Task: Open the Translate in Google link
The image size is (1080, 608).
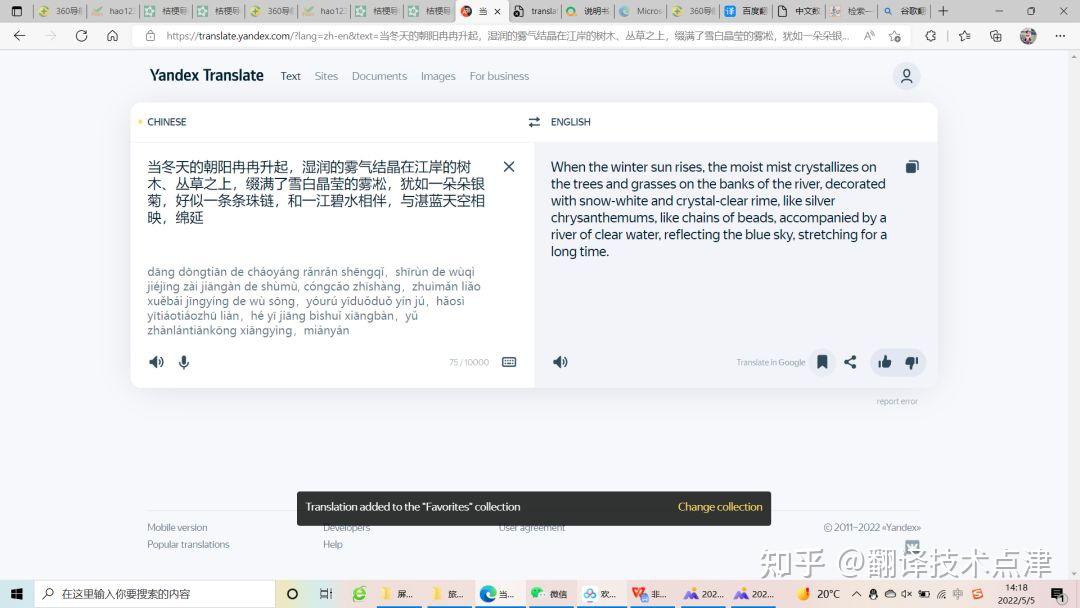Action: (x=770, y=362)
